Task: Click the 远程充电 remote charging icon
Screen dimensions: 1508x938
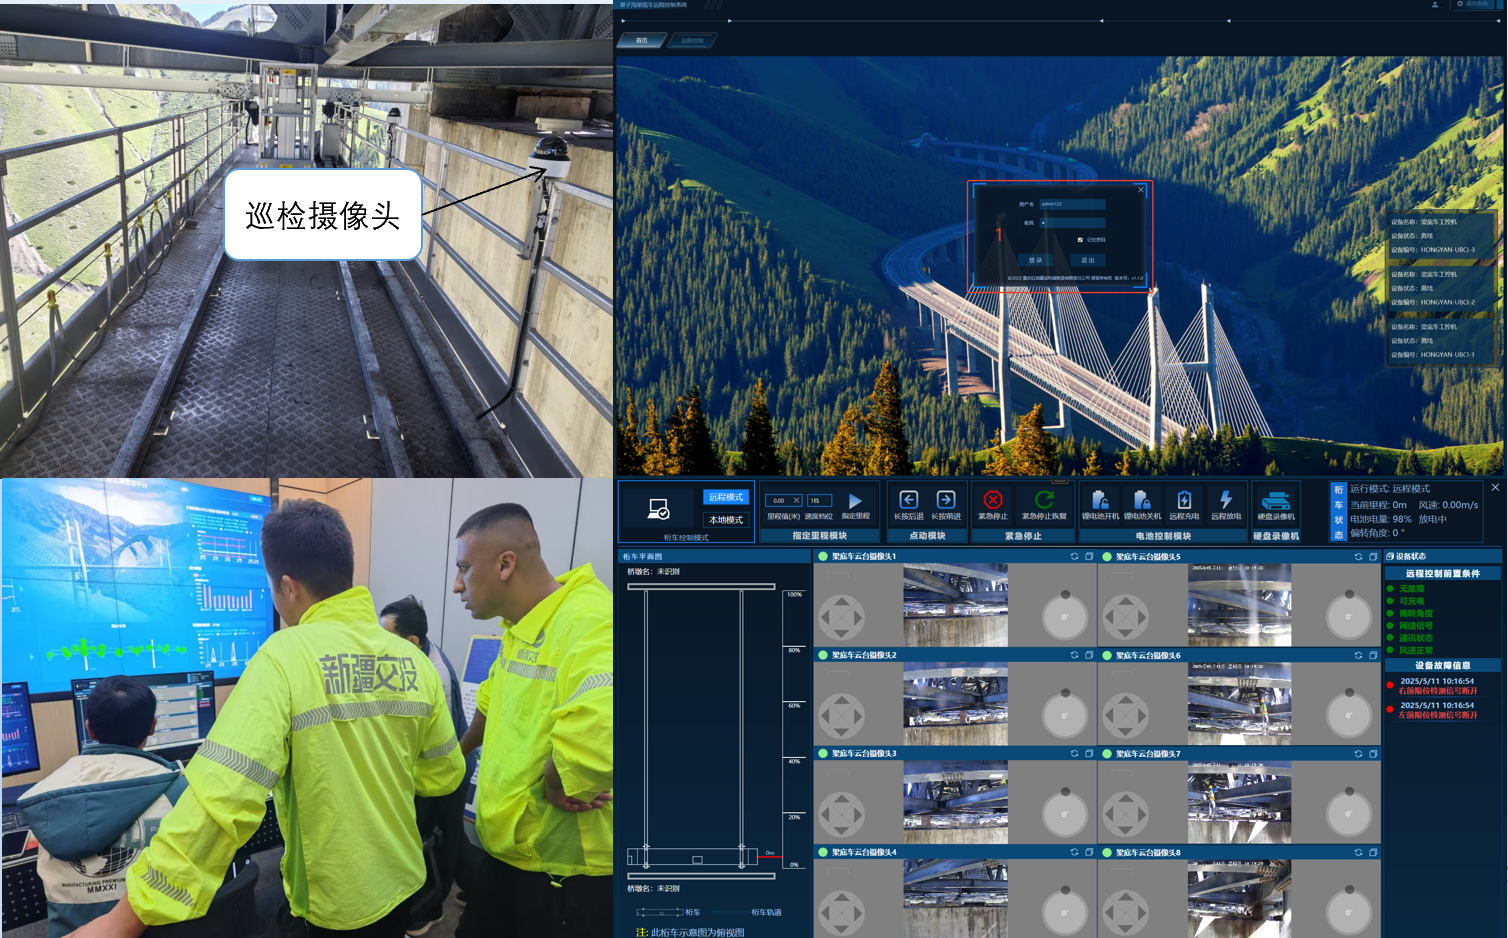Action: 1184,500
